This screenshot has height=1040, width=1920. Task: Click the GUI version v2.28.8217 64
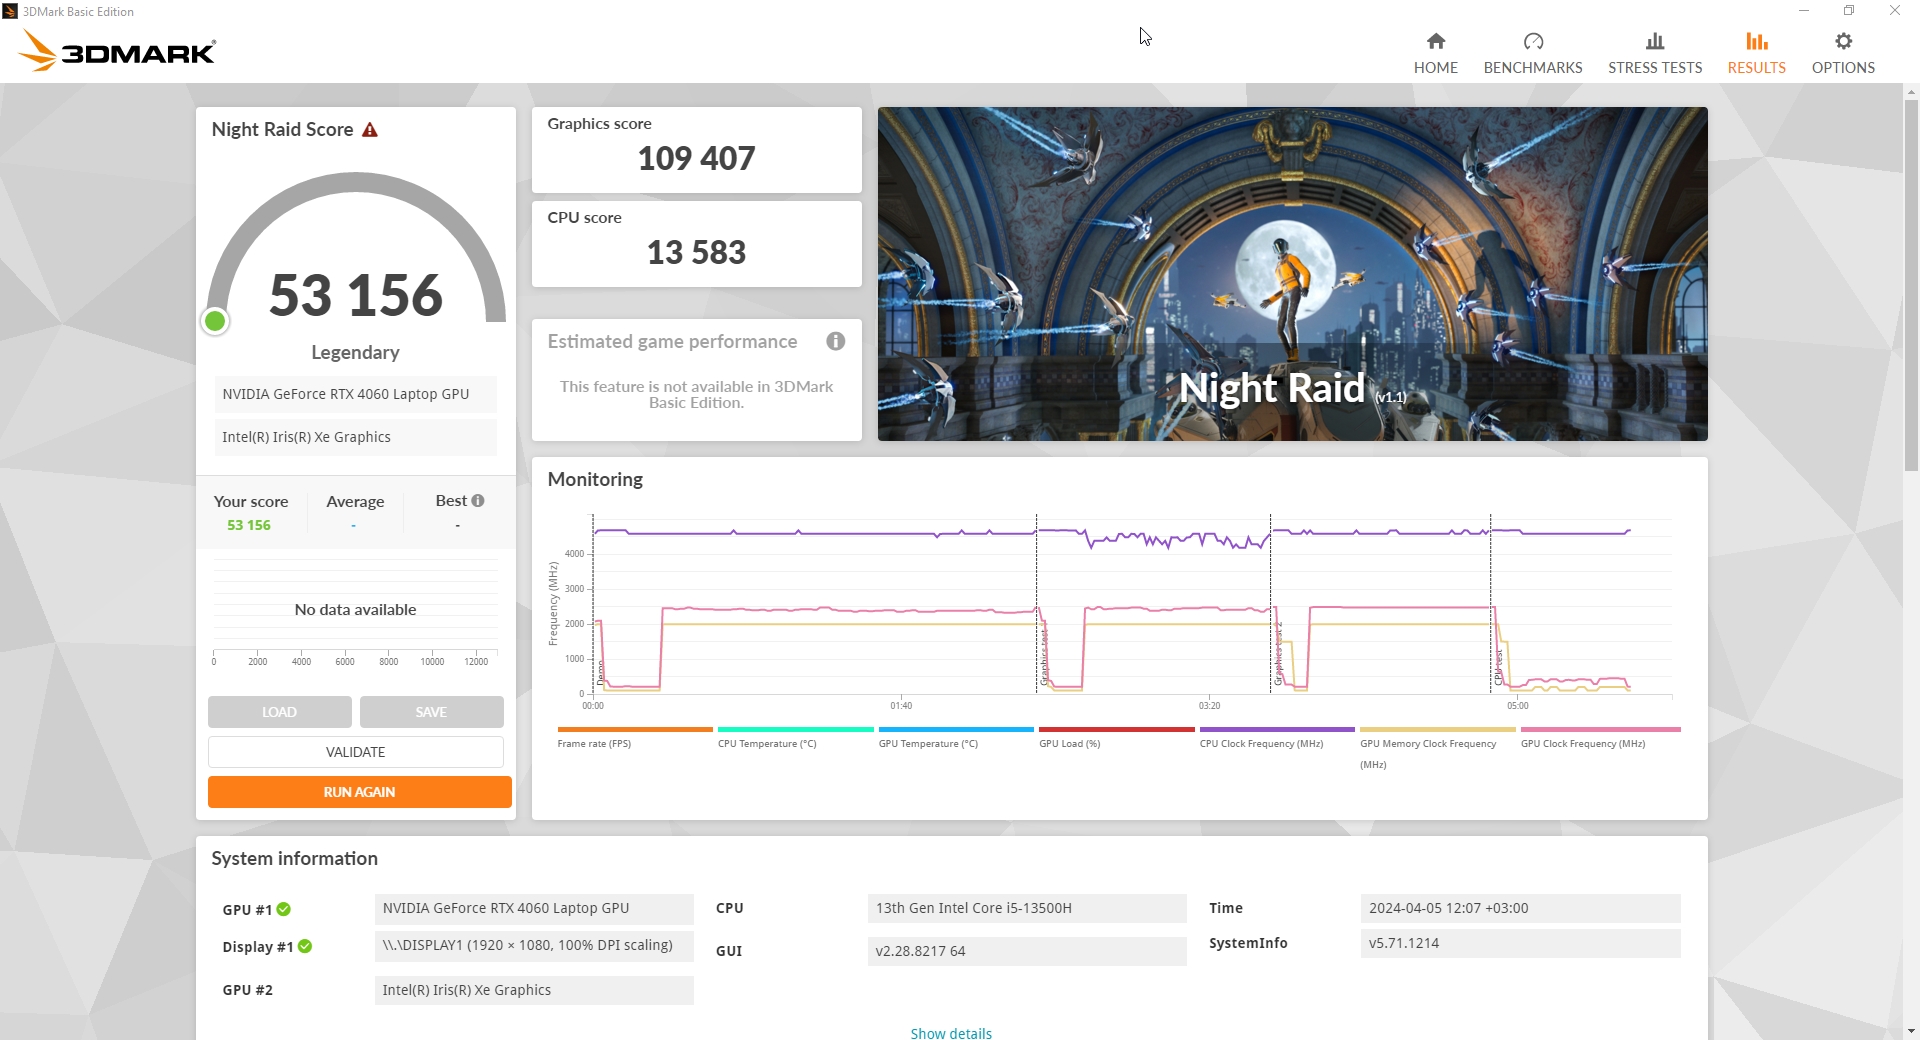1027,951
